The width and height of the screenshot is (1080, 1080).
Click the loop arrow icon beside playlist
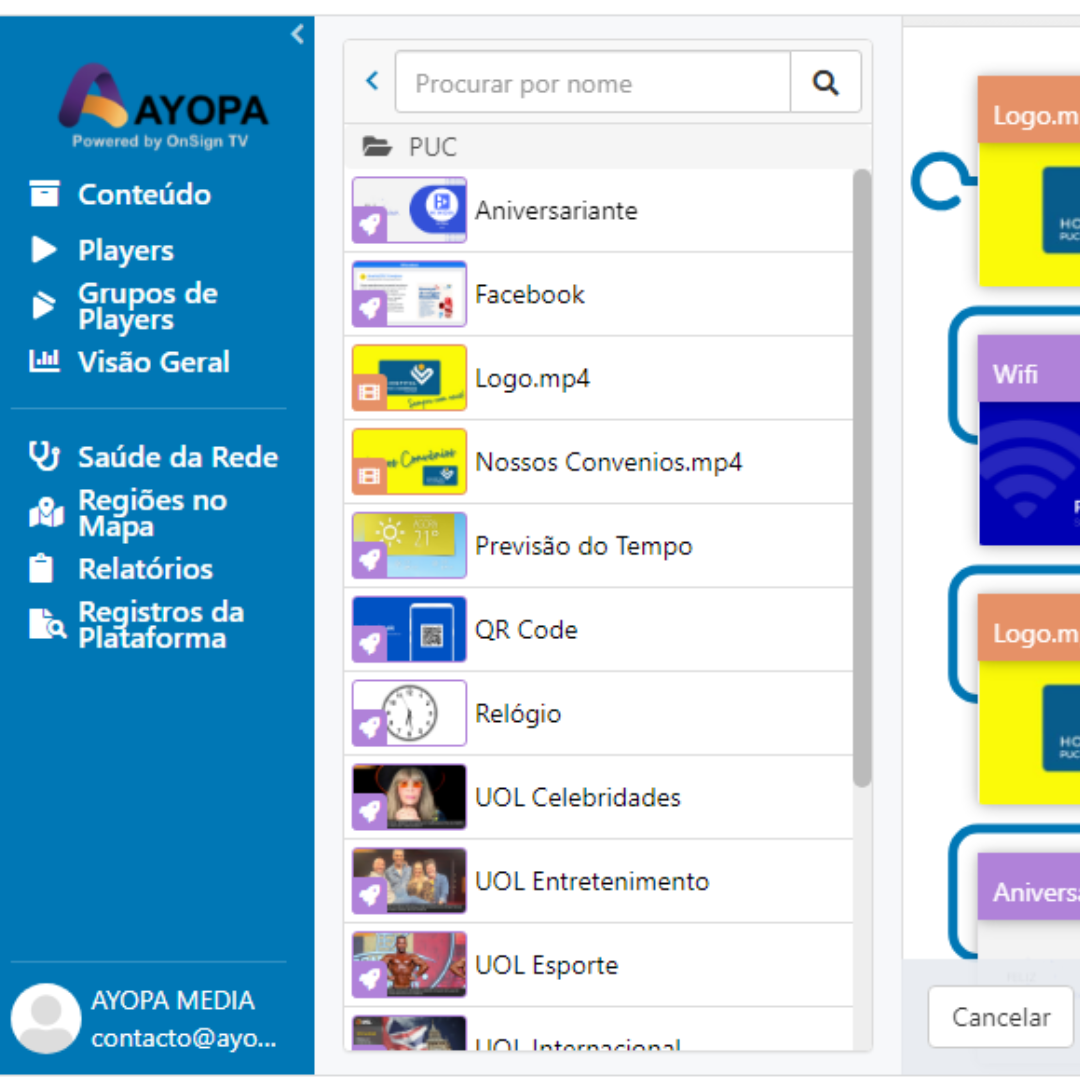click(x=942, y=182)
